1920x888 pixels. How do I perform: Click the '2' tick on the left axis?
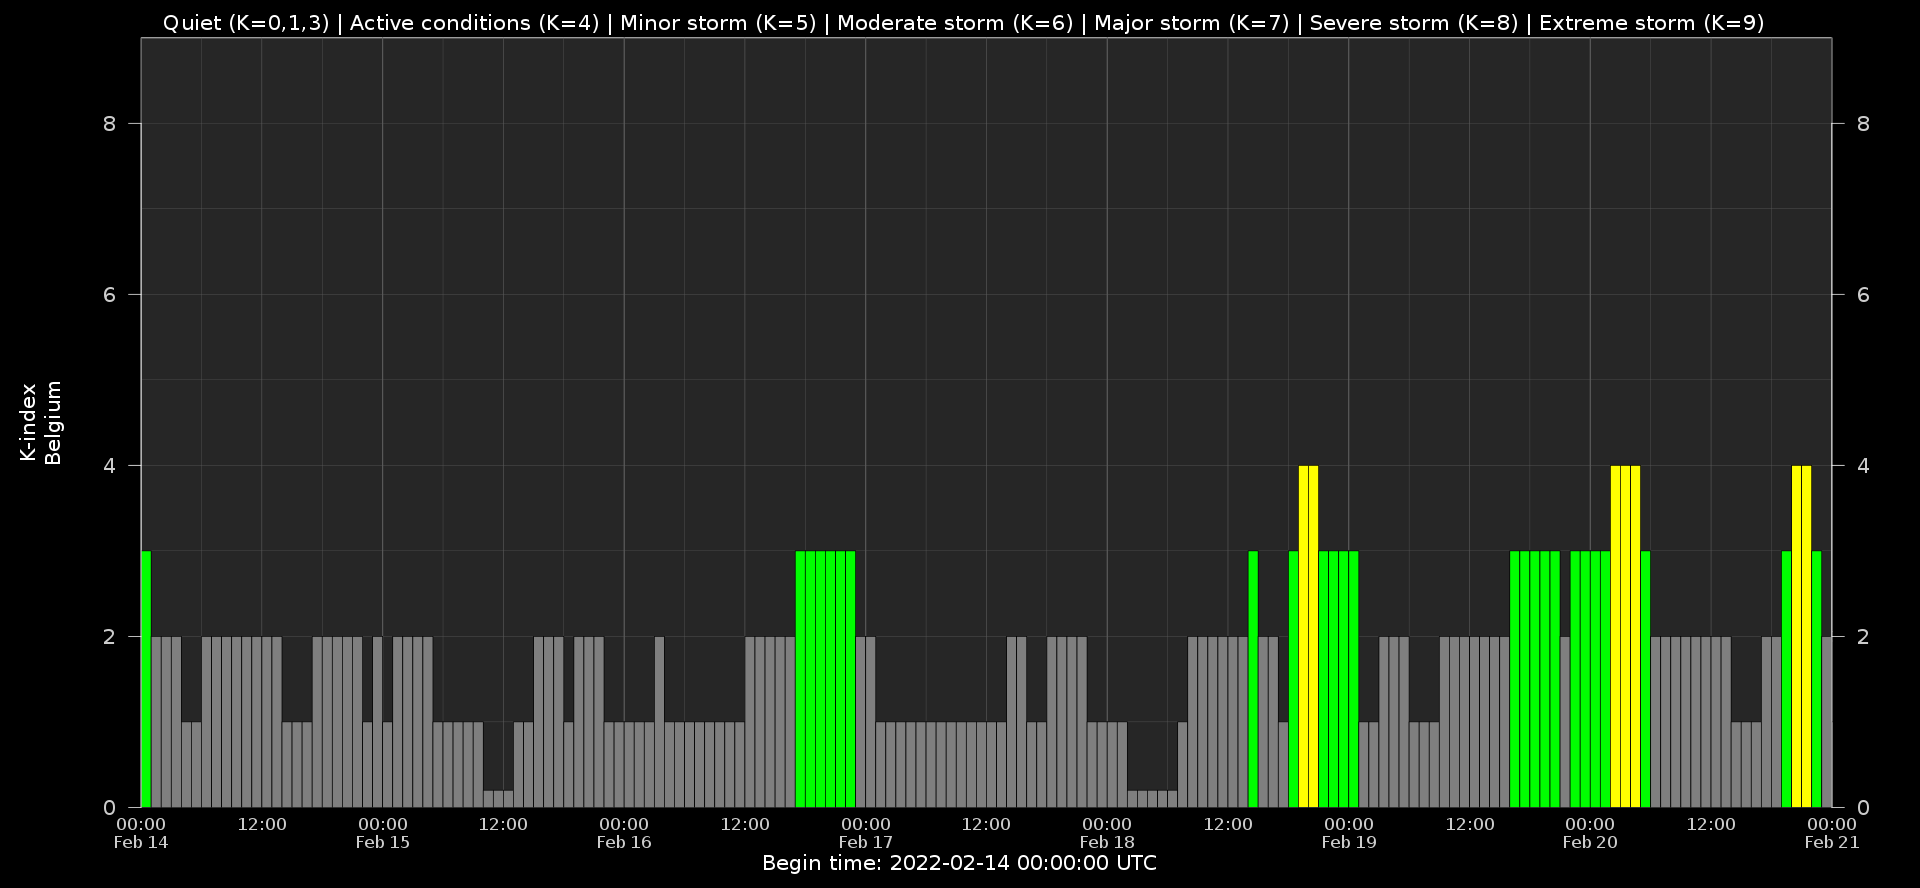point(110,637)
